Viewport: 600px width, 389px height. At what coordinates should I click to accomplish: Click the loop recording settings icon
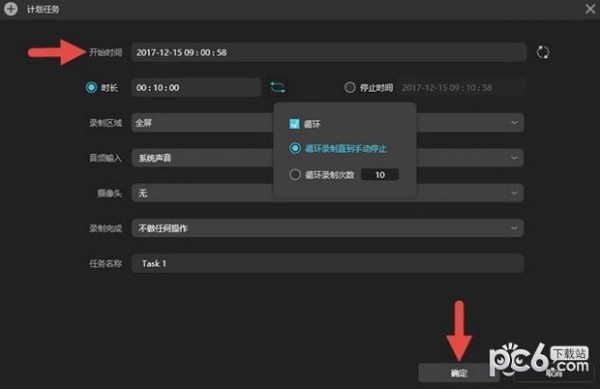tap(277, 87)
